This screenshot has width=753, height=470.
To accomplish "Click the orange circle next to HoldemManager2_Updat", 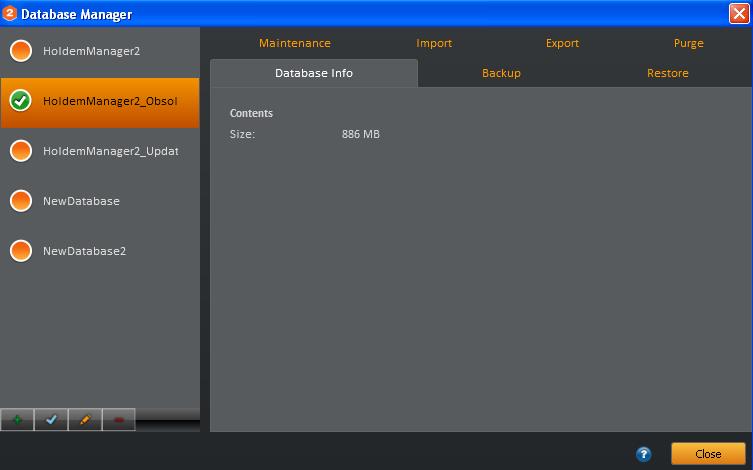I will (x=21, y=151).
